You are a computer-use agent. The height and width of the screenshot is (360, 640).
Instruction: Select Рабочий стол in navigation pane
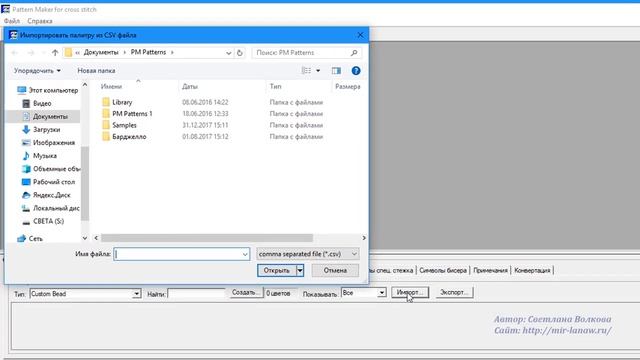(48, 182)
